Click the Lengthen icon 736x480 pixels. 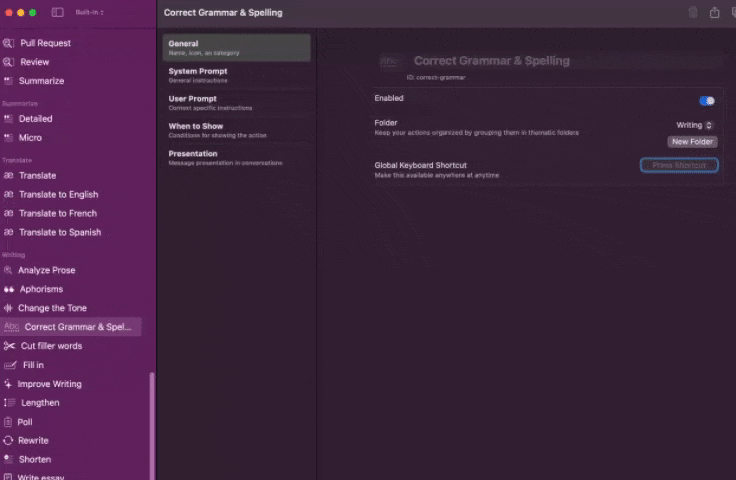point(9,403)
